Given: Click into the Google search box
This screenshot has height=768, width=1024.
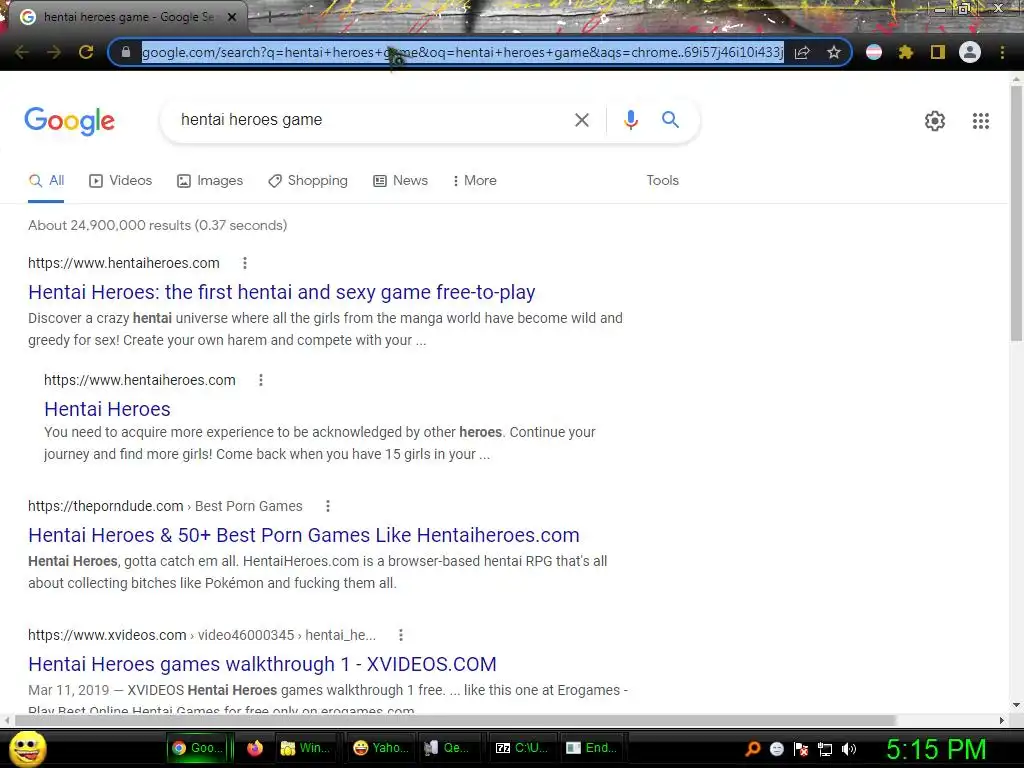Looking at the screenshot, I should tap(372, 120).
